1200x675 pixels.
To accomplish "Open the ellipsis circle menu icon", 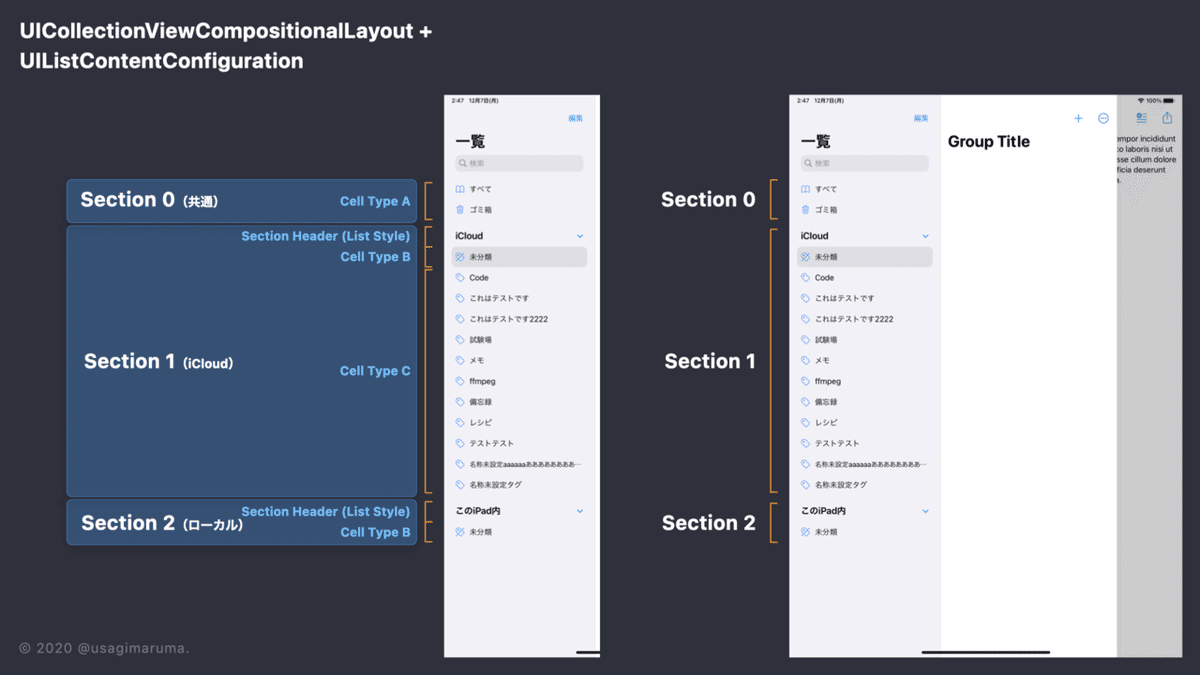I will point(1103,118).
